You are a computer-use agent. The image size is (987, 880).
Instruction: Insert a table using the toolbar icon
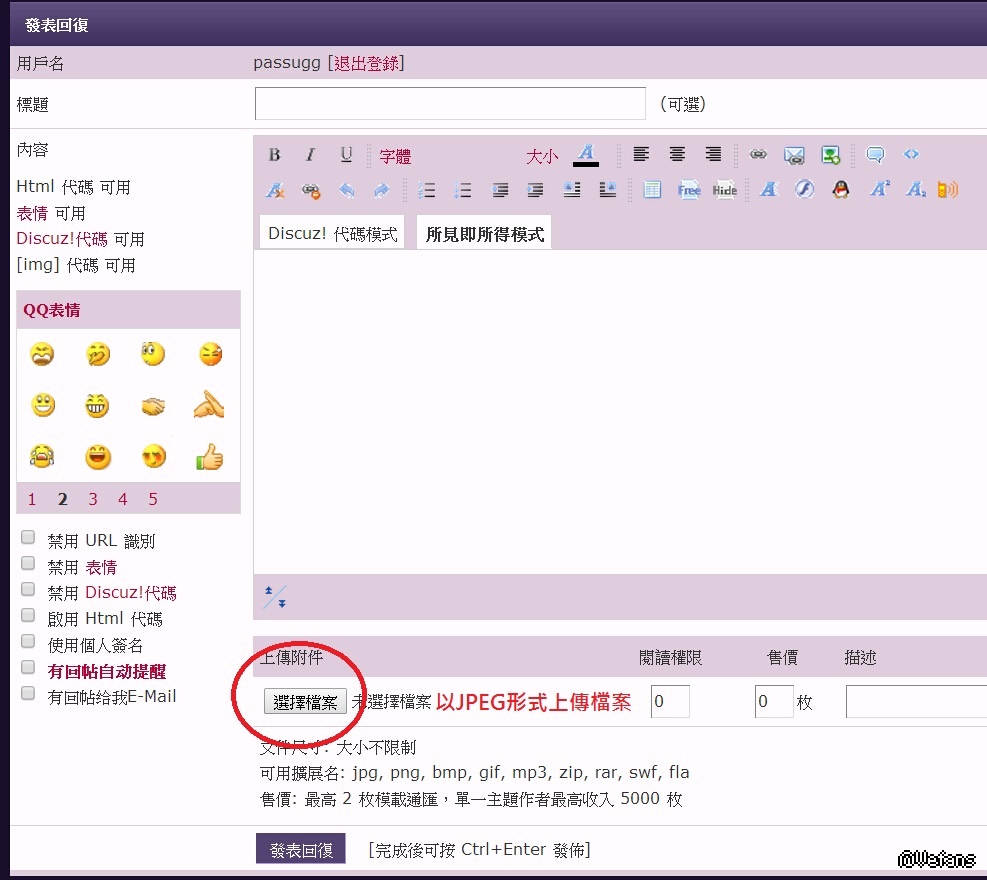[x=652, y=190]
